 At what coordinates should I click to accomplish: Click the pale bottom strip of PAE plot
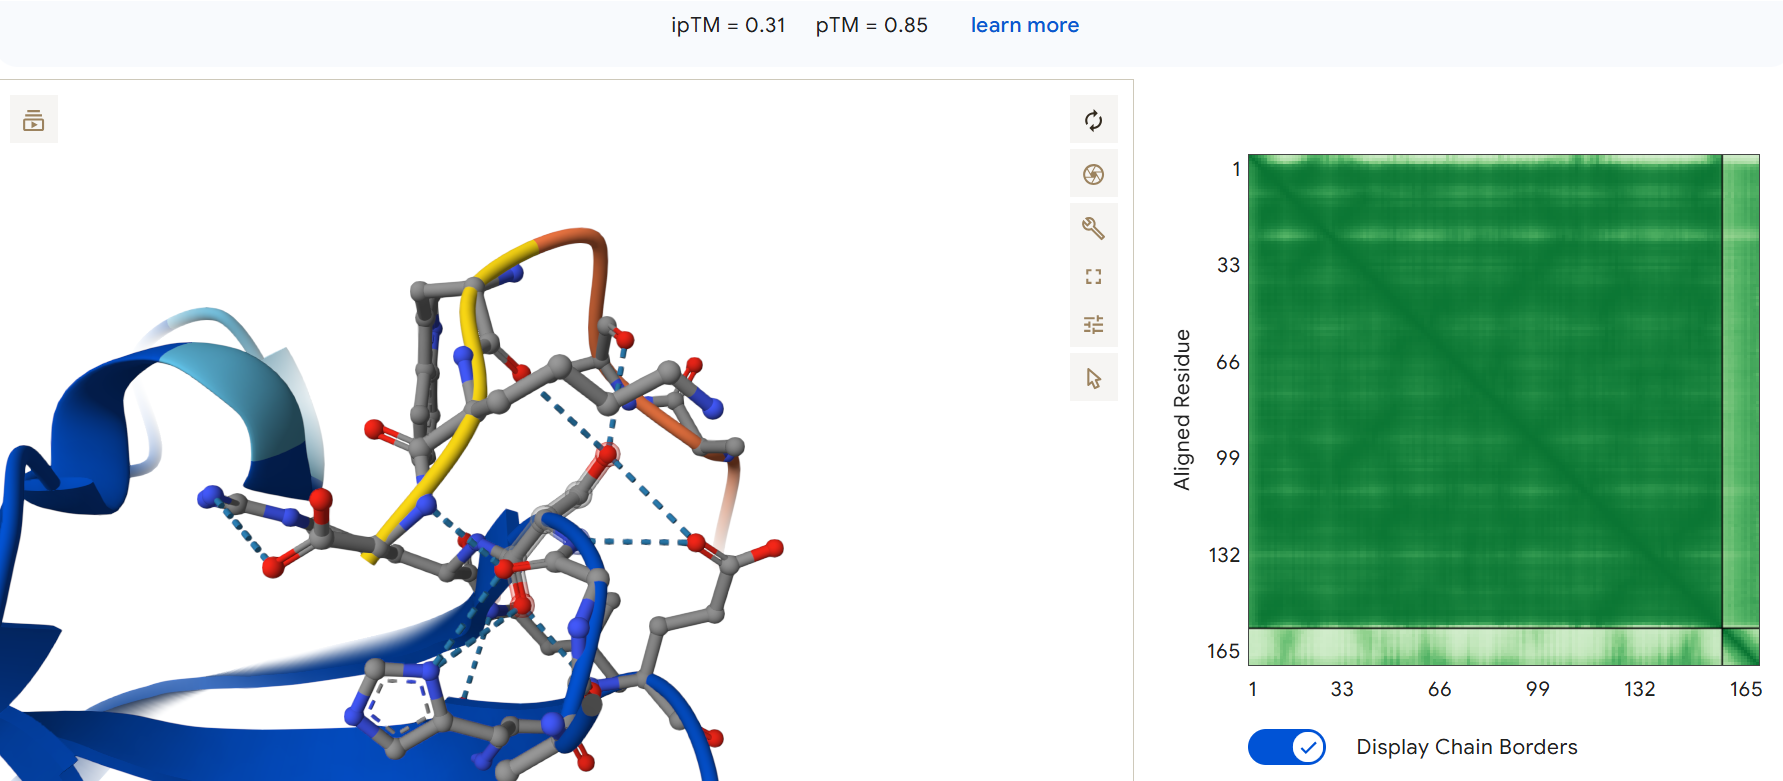[x=1485, y=647]
